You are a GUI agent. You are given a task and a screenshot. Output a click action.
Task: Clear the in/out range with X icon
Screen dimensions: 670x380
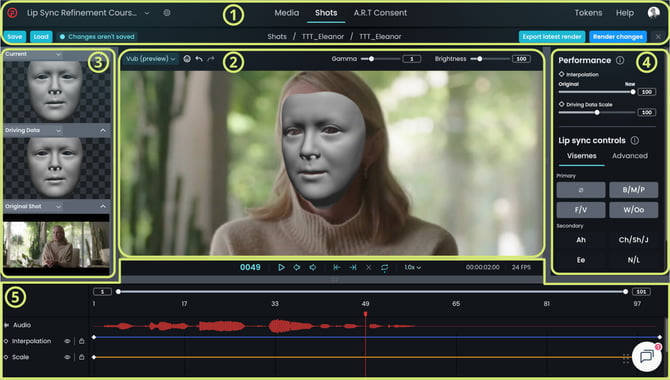pos(369,267)
